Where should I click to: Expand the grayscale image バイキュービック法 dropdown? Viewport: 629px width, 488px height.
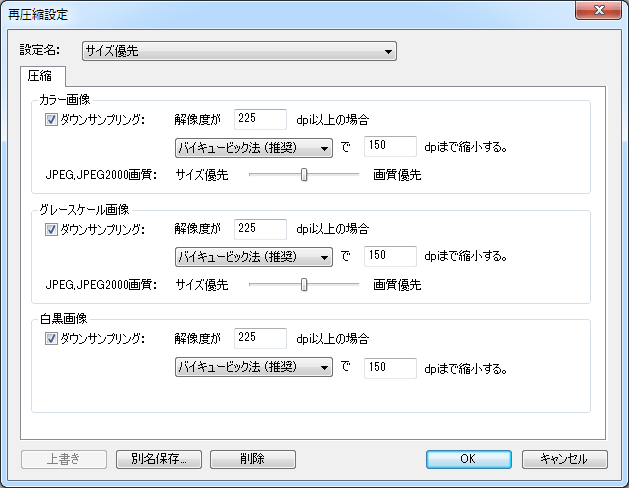[x=253, y=257]
